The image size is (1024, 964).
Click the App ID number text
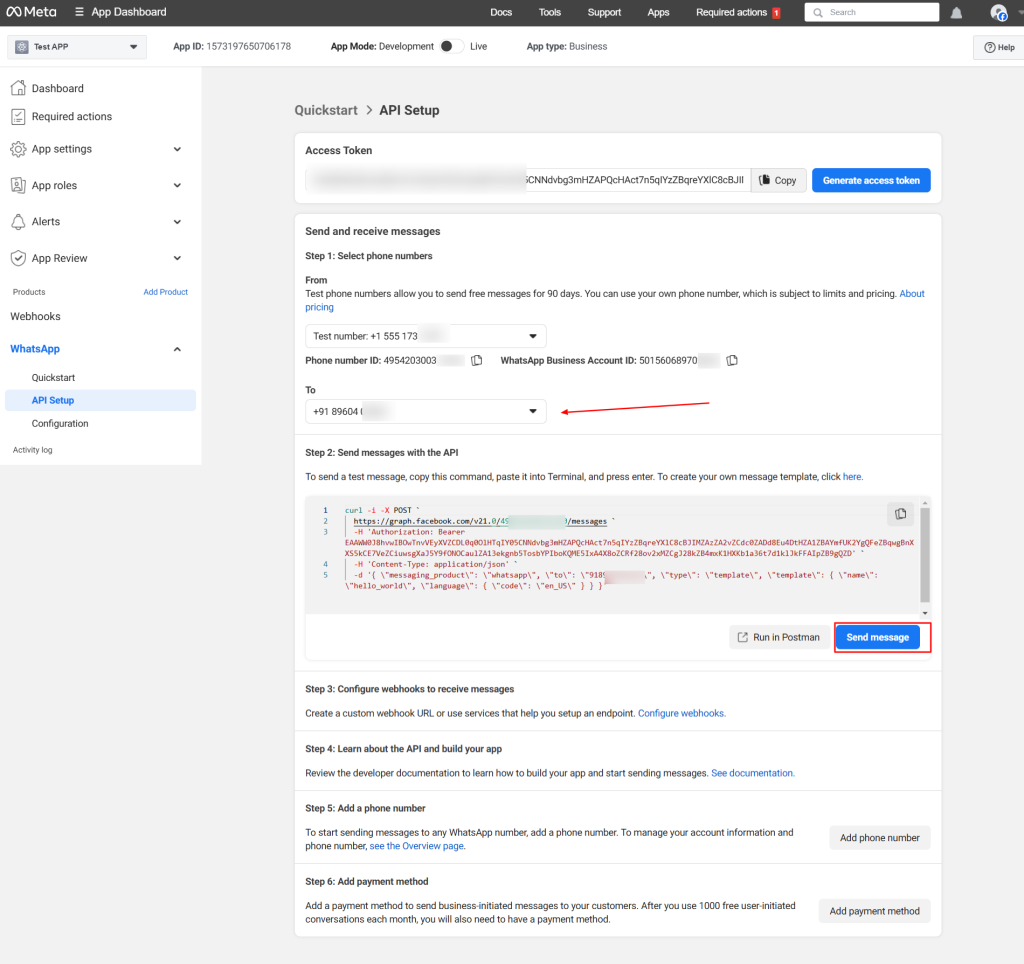pos(249,46)
